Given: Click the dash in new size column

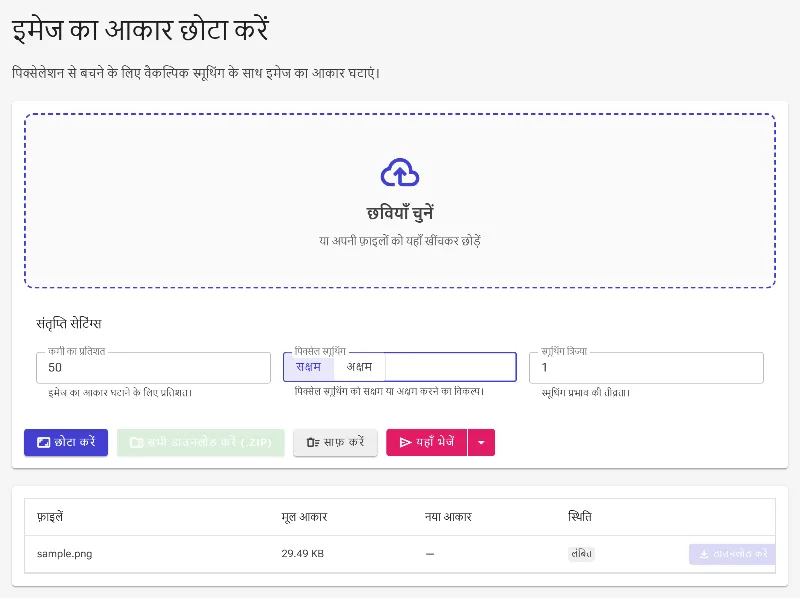Looking at the screenshot, I should click(430, 554).
